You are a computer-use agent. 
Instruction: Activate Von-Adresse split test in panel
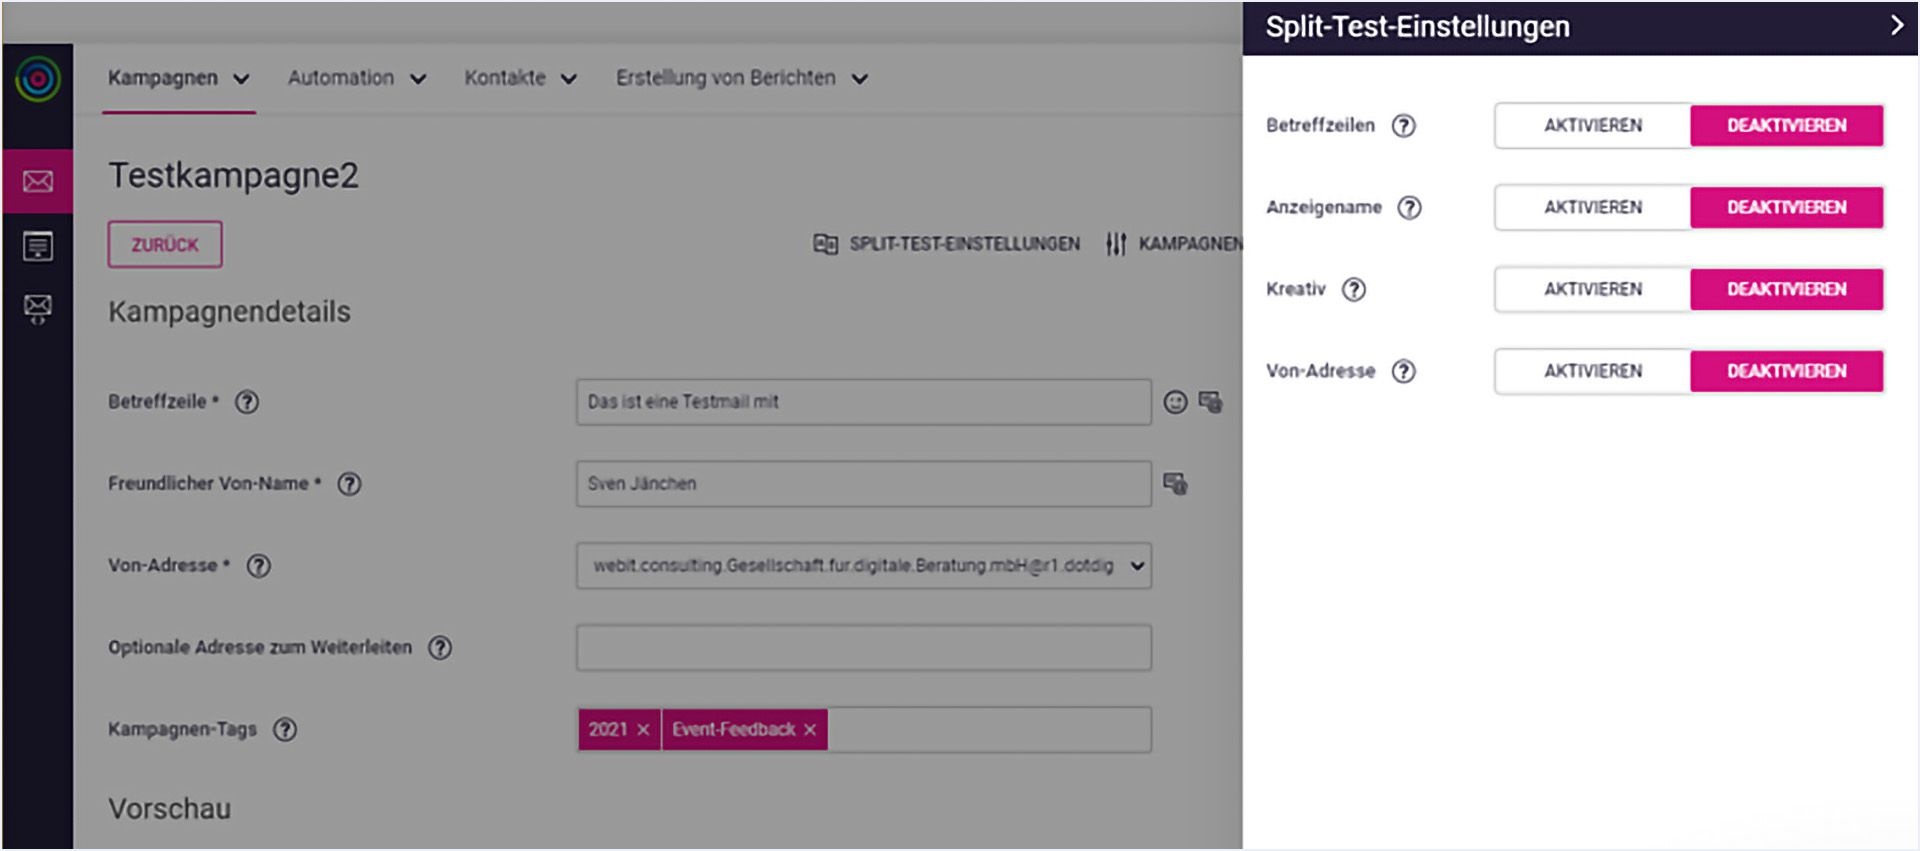(x=1592, y=372)
